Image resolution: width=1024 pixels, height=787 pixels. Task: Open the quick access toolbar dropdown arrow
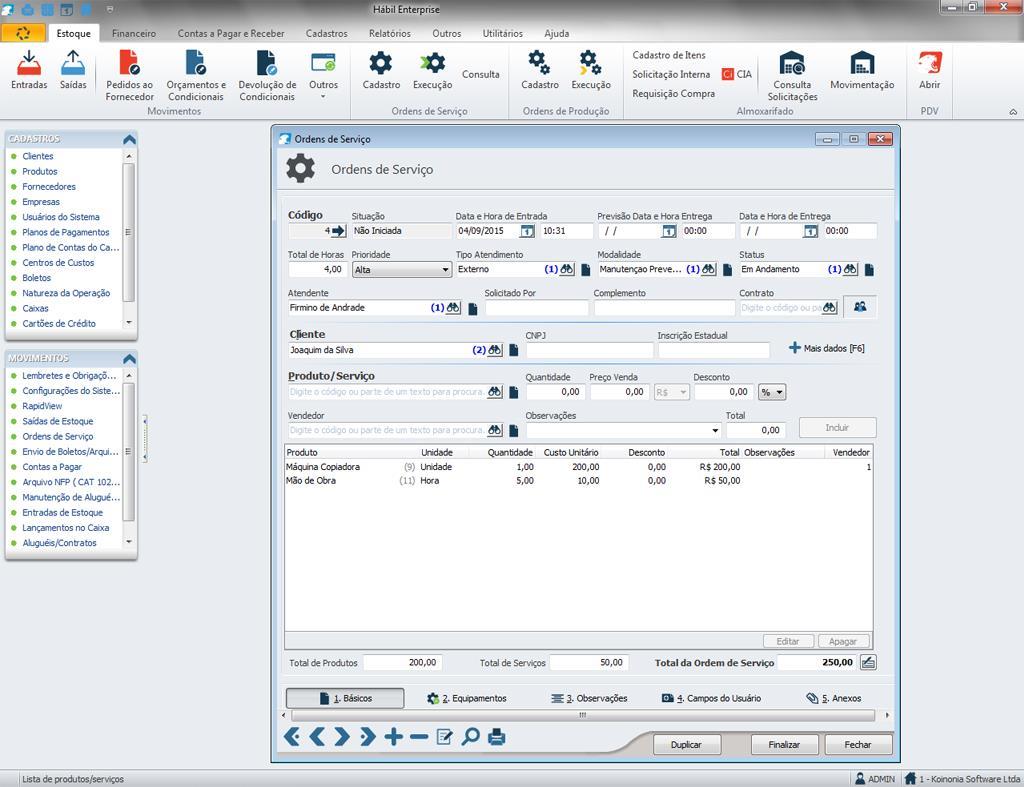[x=110, y=9]
